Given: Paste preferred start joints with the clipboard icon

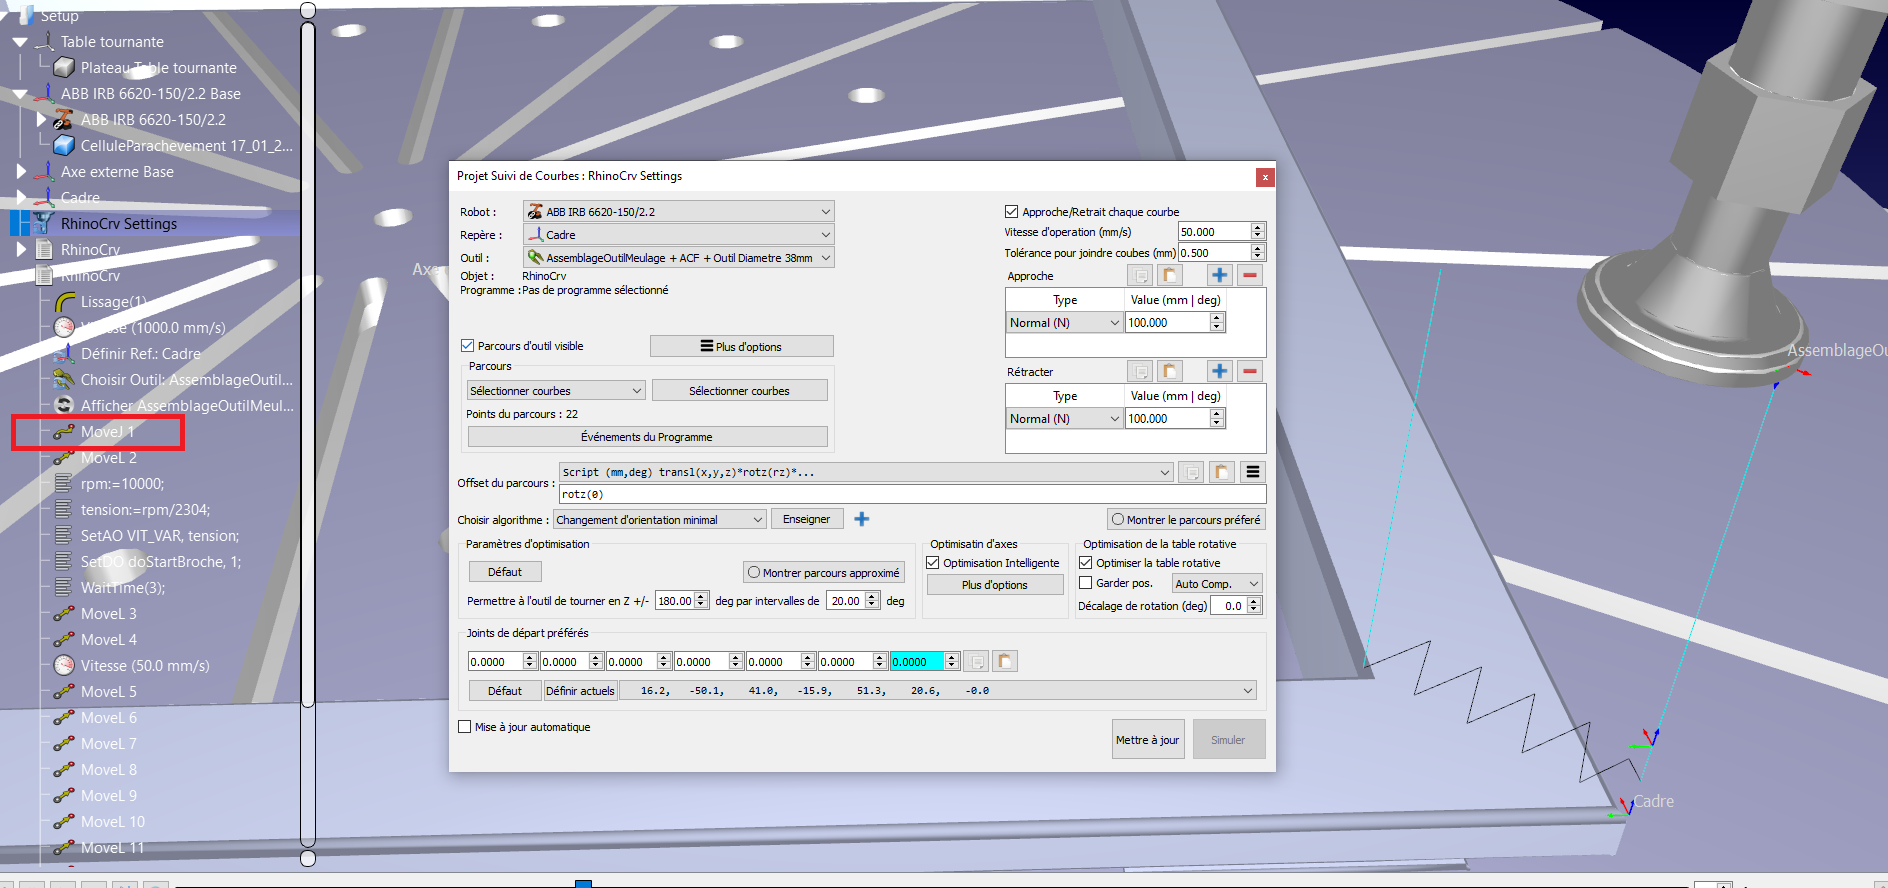Looking at the screenshot, I should click(x=1005, y=661).
